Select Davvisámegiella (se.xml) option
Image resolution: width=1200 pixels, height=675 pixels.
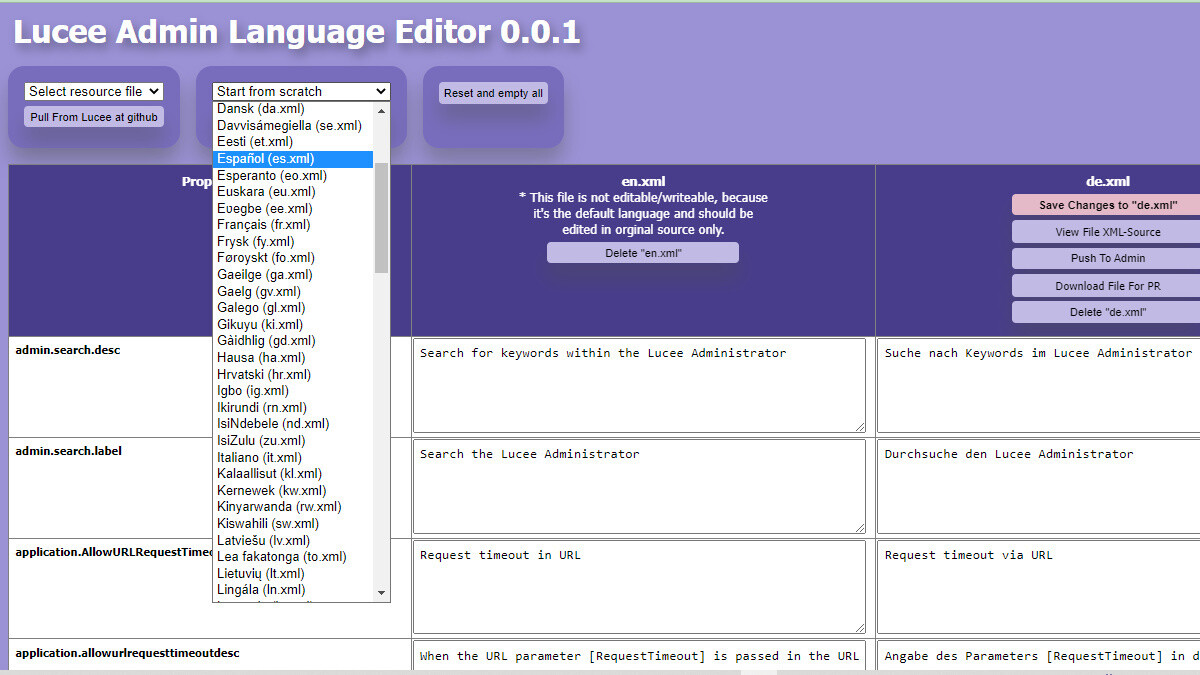click(x=293, y=125)
